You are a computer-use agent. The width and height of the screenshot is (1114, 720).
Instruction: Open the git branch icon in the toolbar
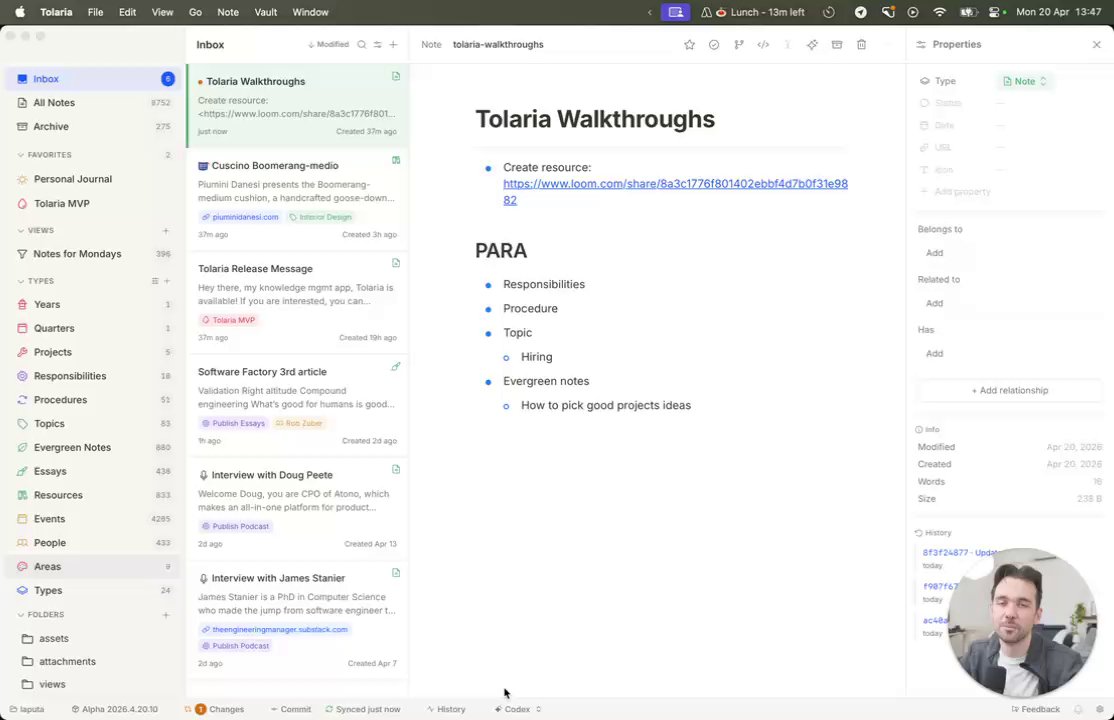coord(739,45)
